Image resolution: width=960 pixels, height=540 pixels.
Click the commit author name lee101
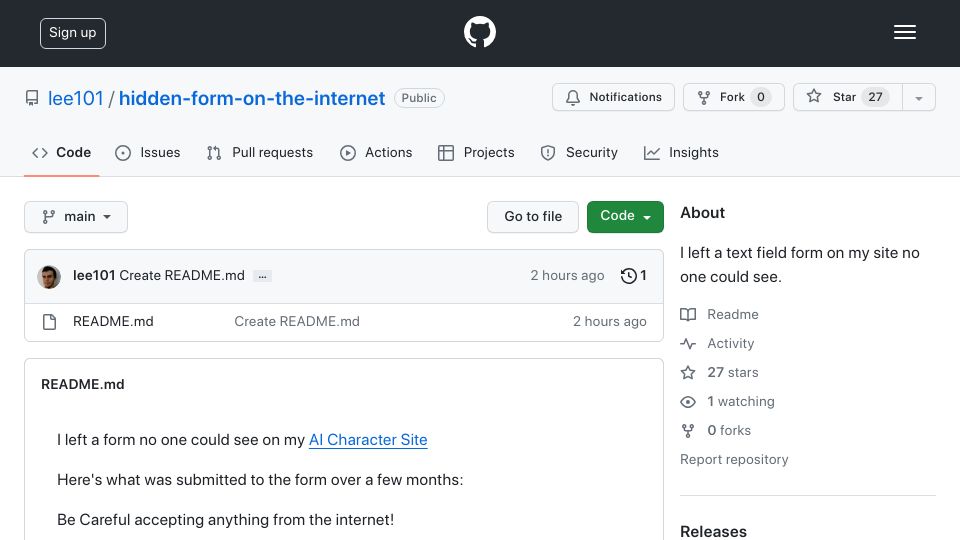tap(94, 276)
